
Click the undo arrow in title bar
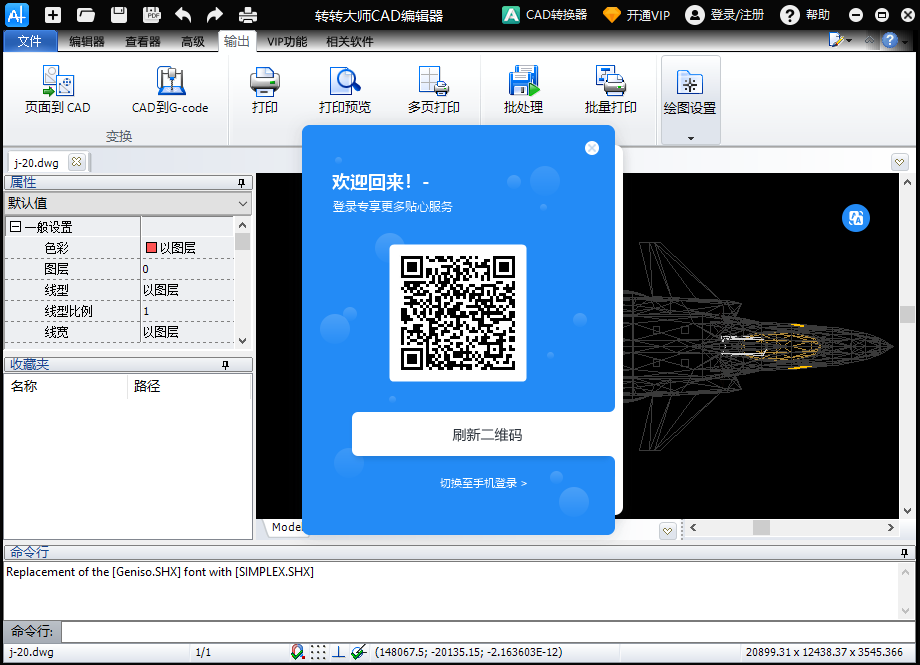(x=183, y=15)
